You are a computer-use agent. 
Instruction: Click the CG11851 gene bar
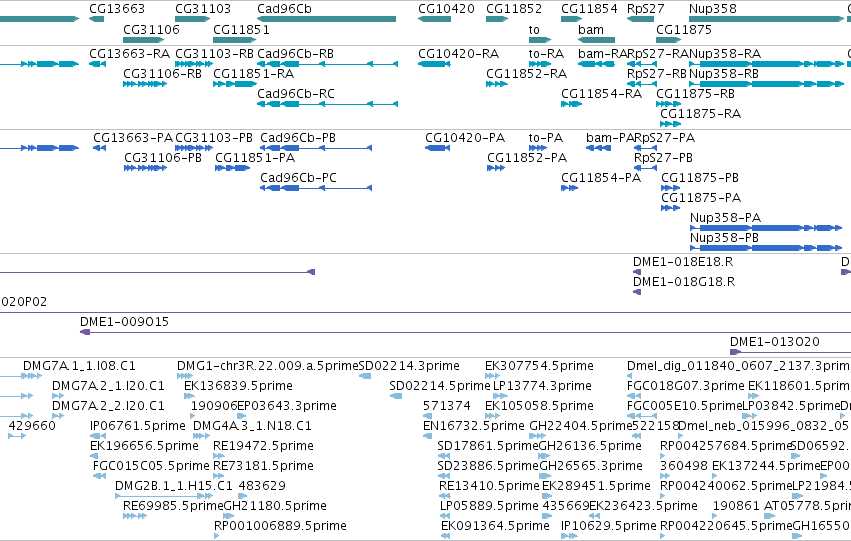pos(234,40)
